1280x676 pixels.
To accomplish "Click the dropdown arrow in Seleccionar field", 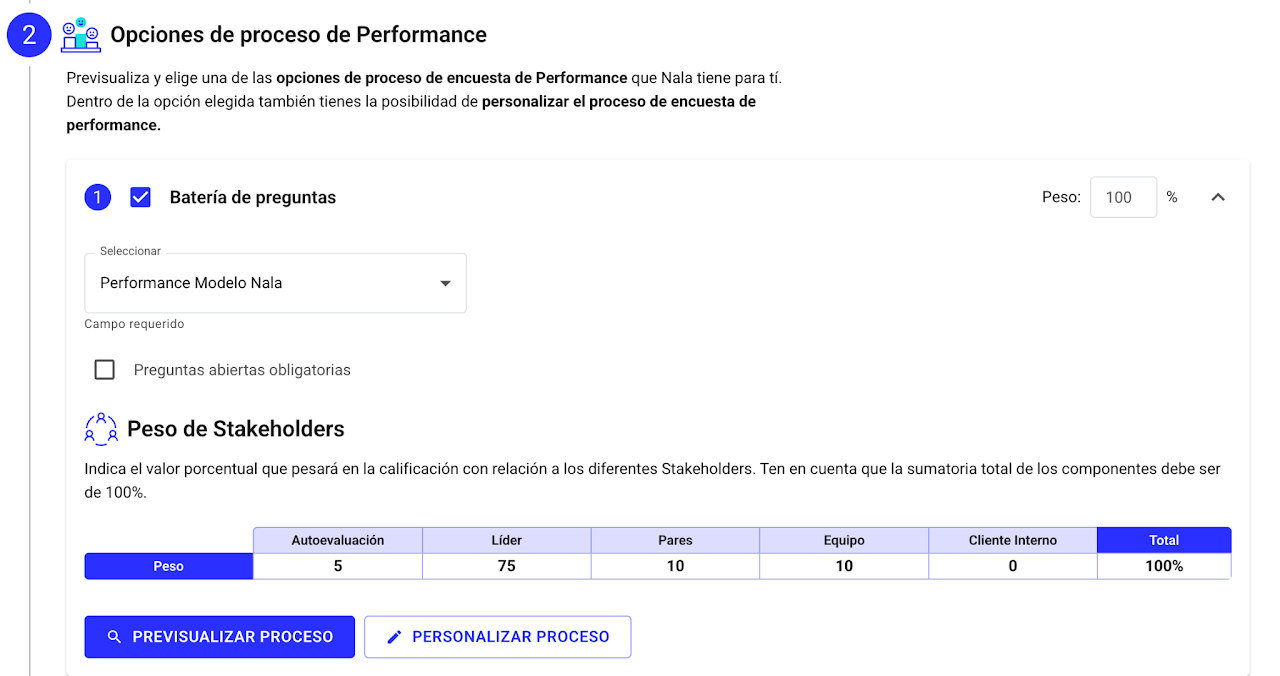I will (446, 283).
